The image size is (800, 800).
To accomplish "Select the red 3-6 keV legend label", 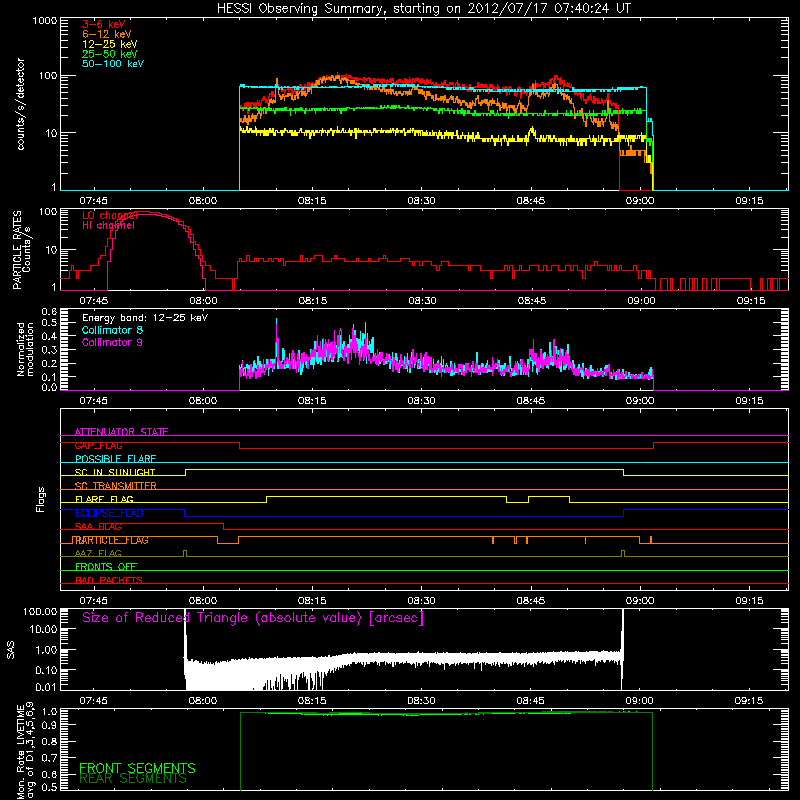I will pos(103,24).
